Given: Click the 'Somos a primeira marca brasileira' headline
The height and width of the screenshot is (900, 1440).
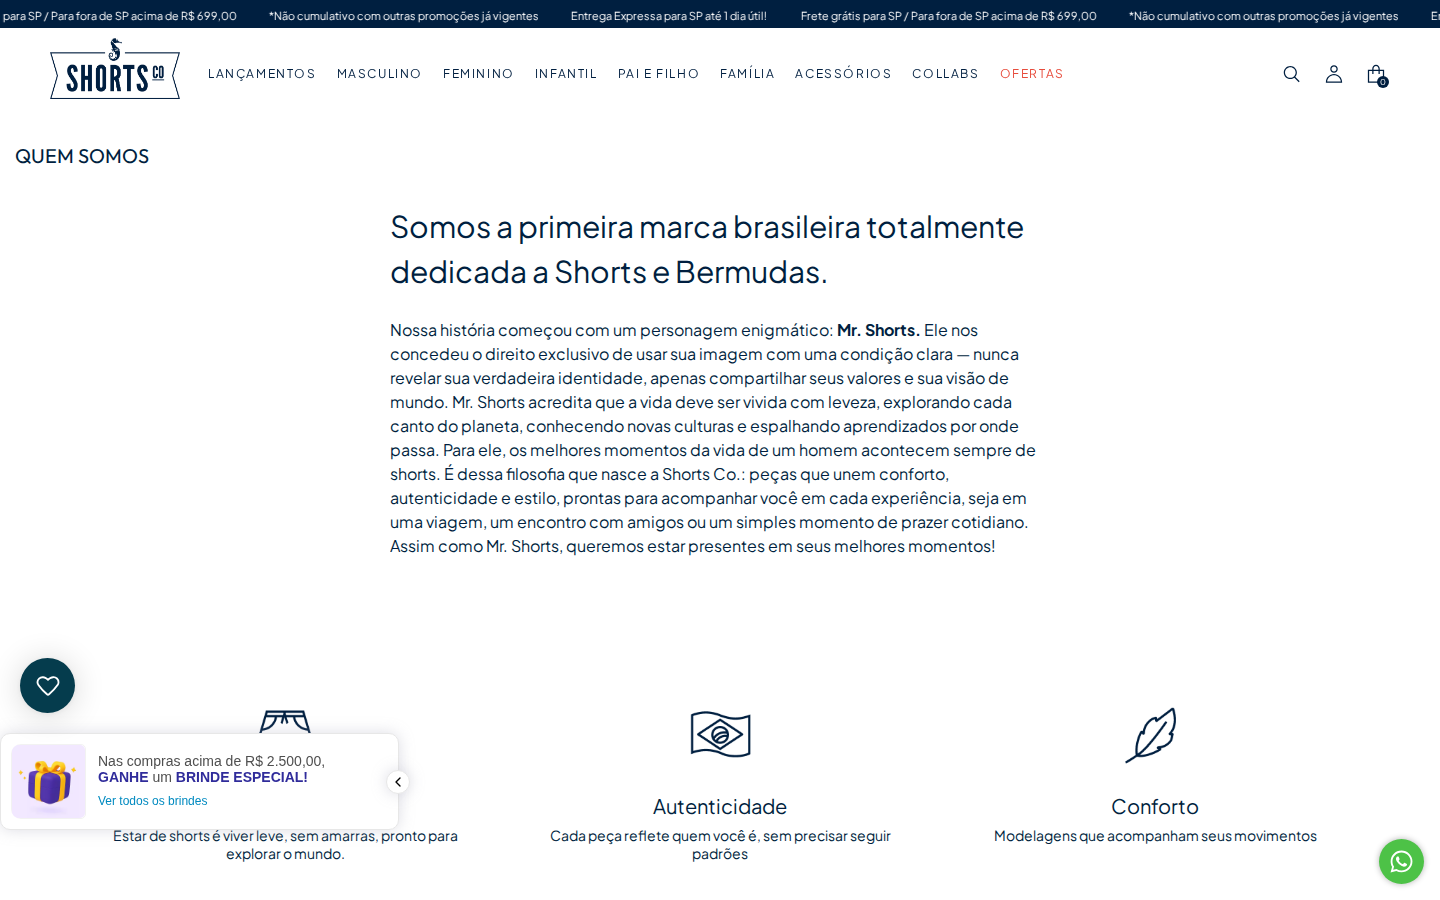Looking at the screenshot, I should (x=707, y=249).
